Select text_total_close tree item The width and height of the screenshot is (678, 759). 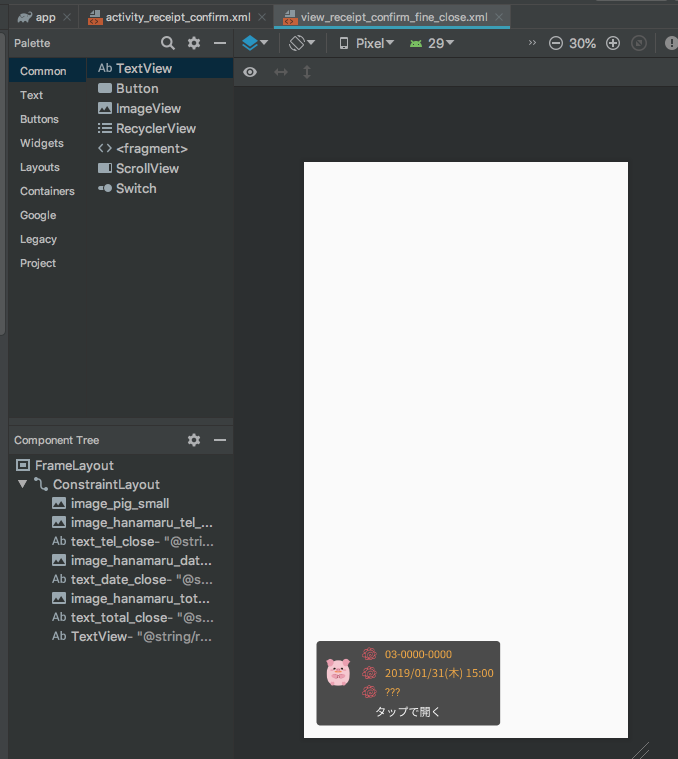(133, 617)
